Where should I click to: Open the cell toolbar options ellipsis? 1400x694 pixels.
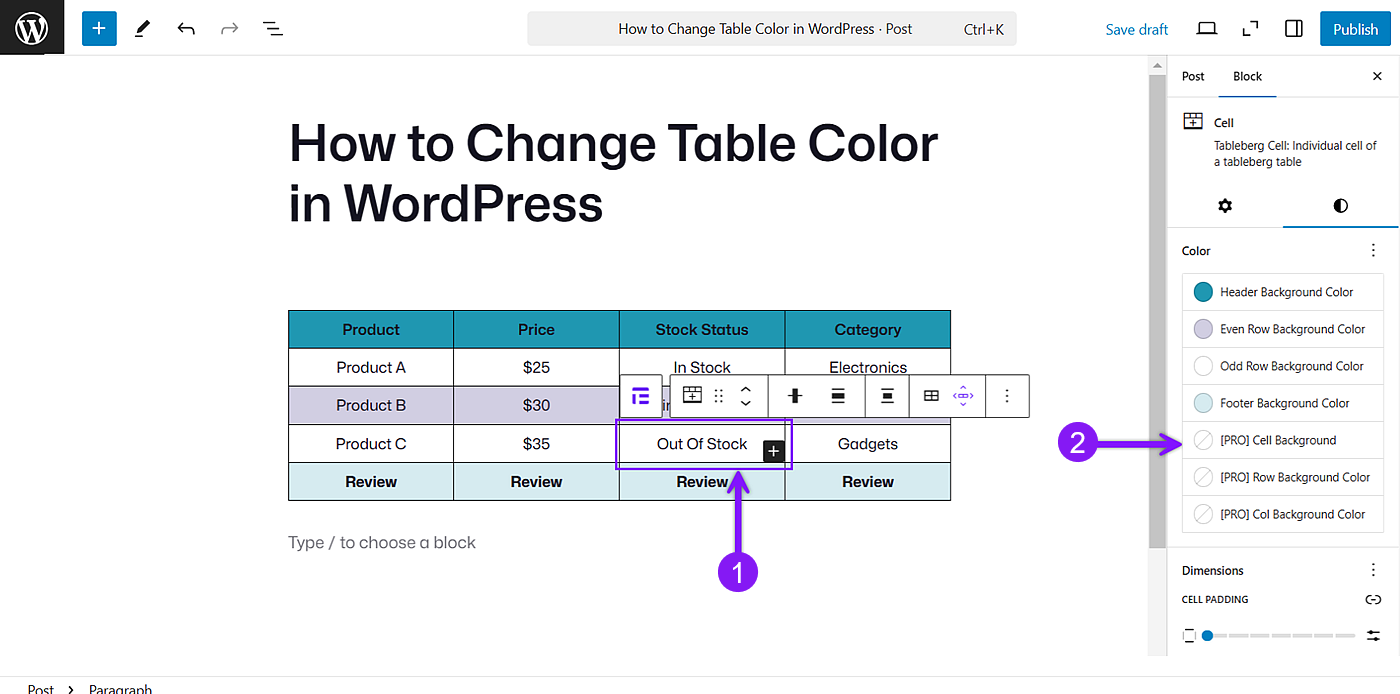tap(1007, 396)
